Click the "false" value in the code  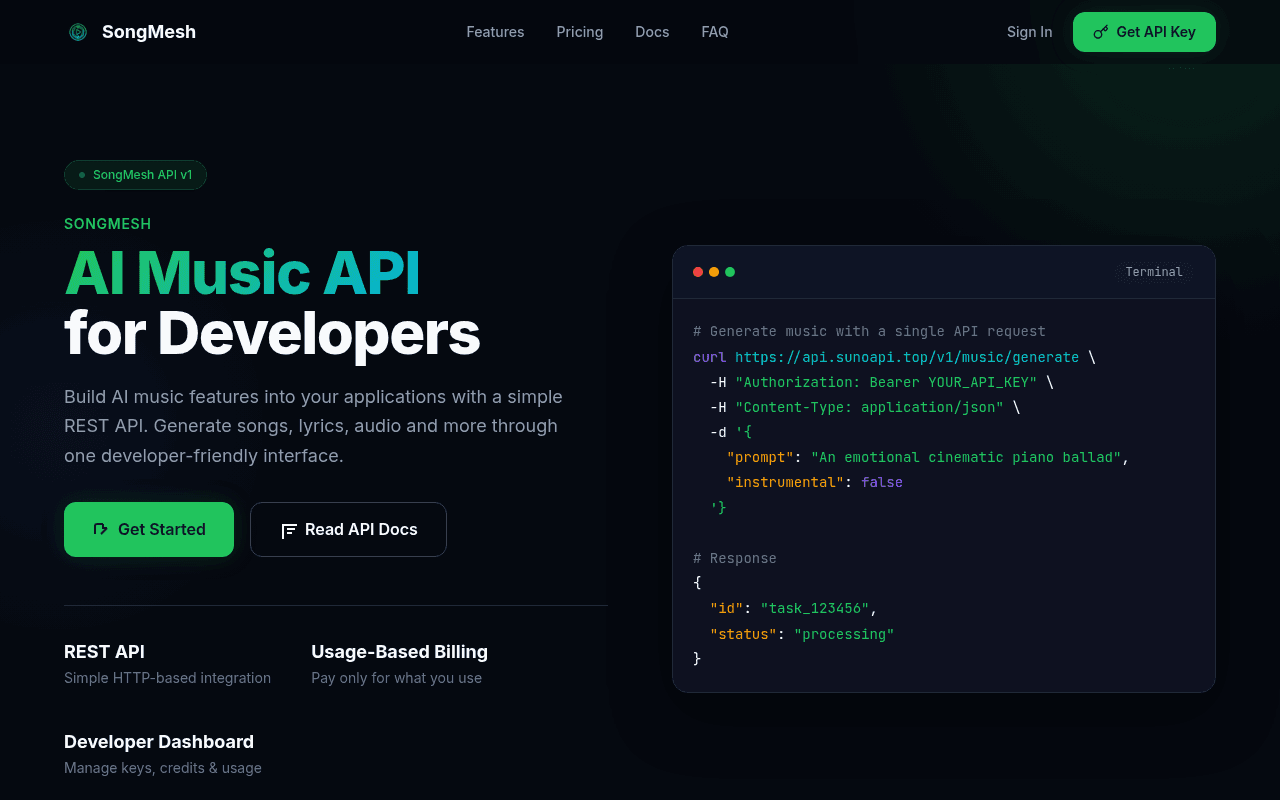[882, 482]
